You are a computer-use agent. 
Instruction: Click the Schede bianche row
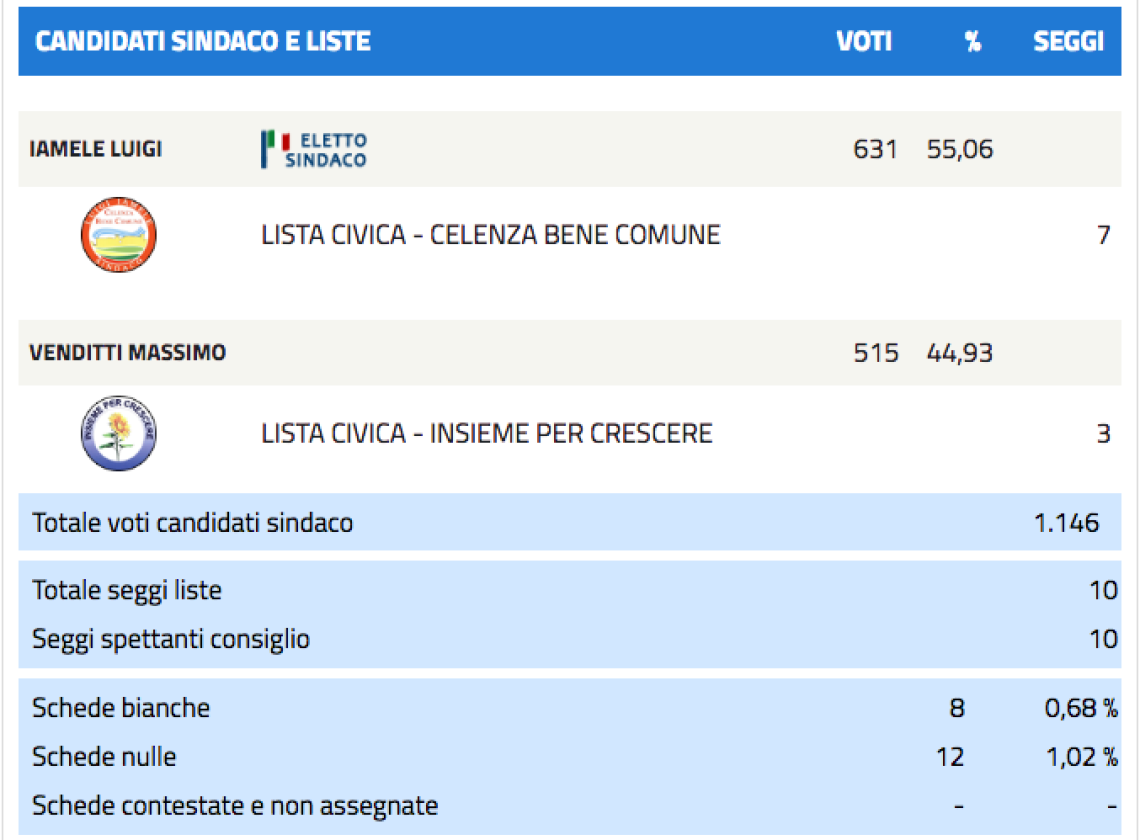pos(570,707)
